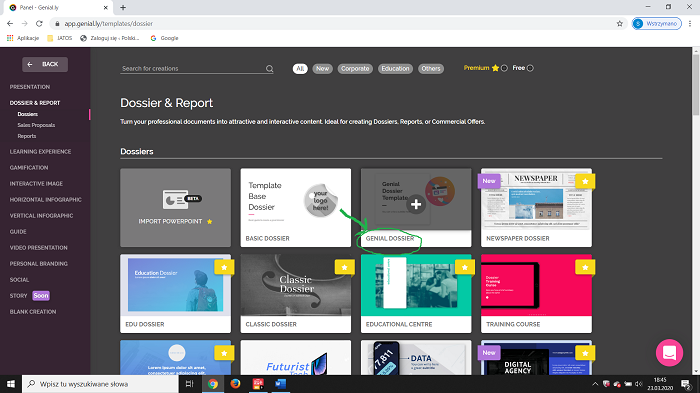Open the chat support bubble
The image size is (700, 393).
point(669,353)
